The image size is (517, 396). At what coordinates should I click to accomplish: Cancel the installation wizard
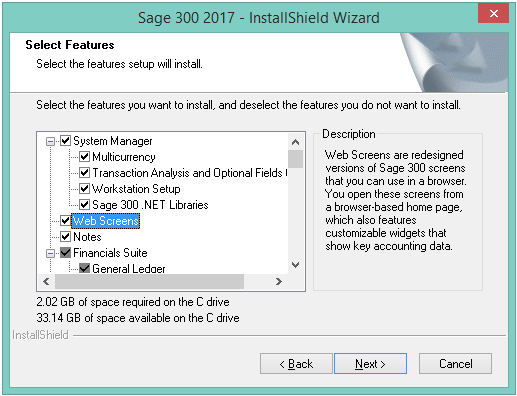click(x=455, y=364)
